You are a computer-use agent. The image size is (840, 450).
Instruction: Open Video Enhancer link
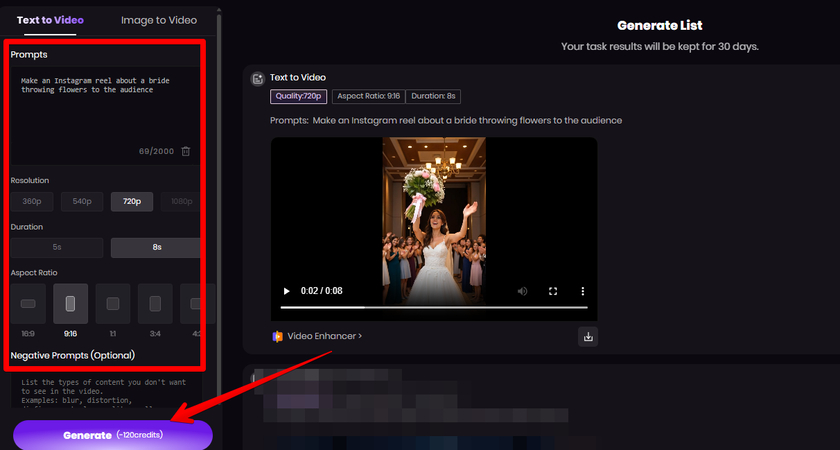[x=317, y=336]
